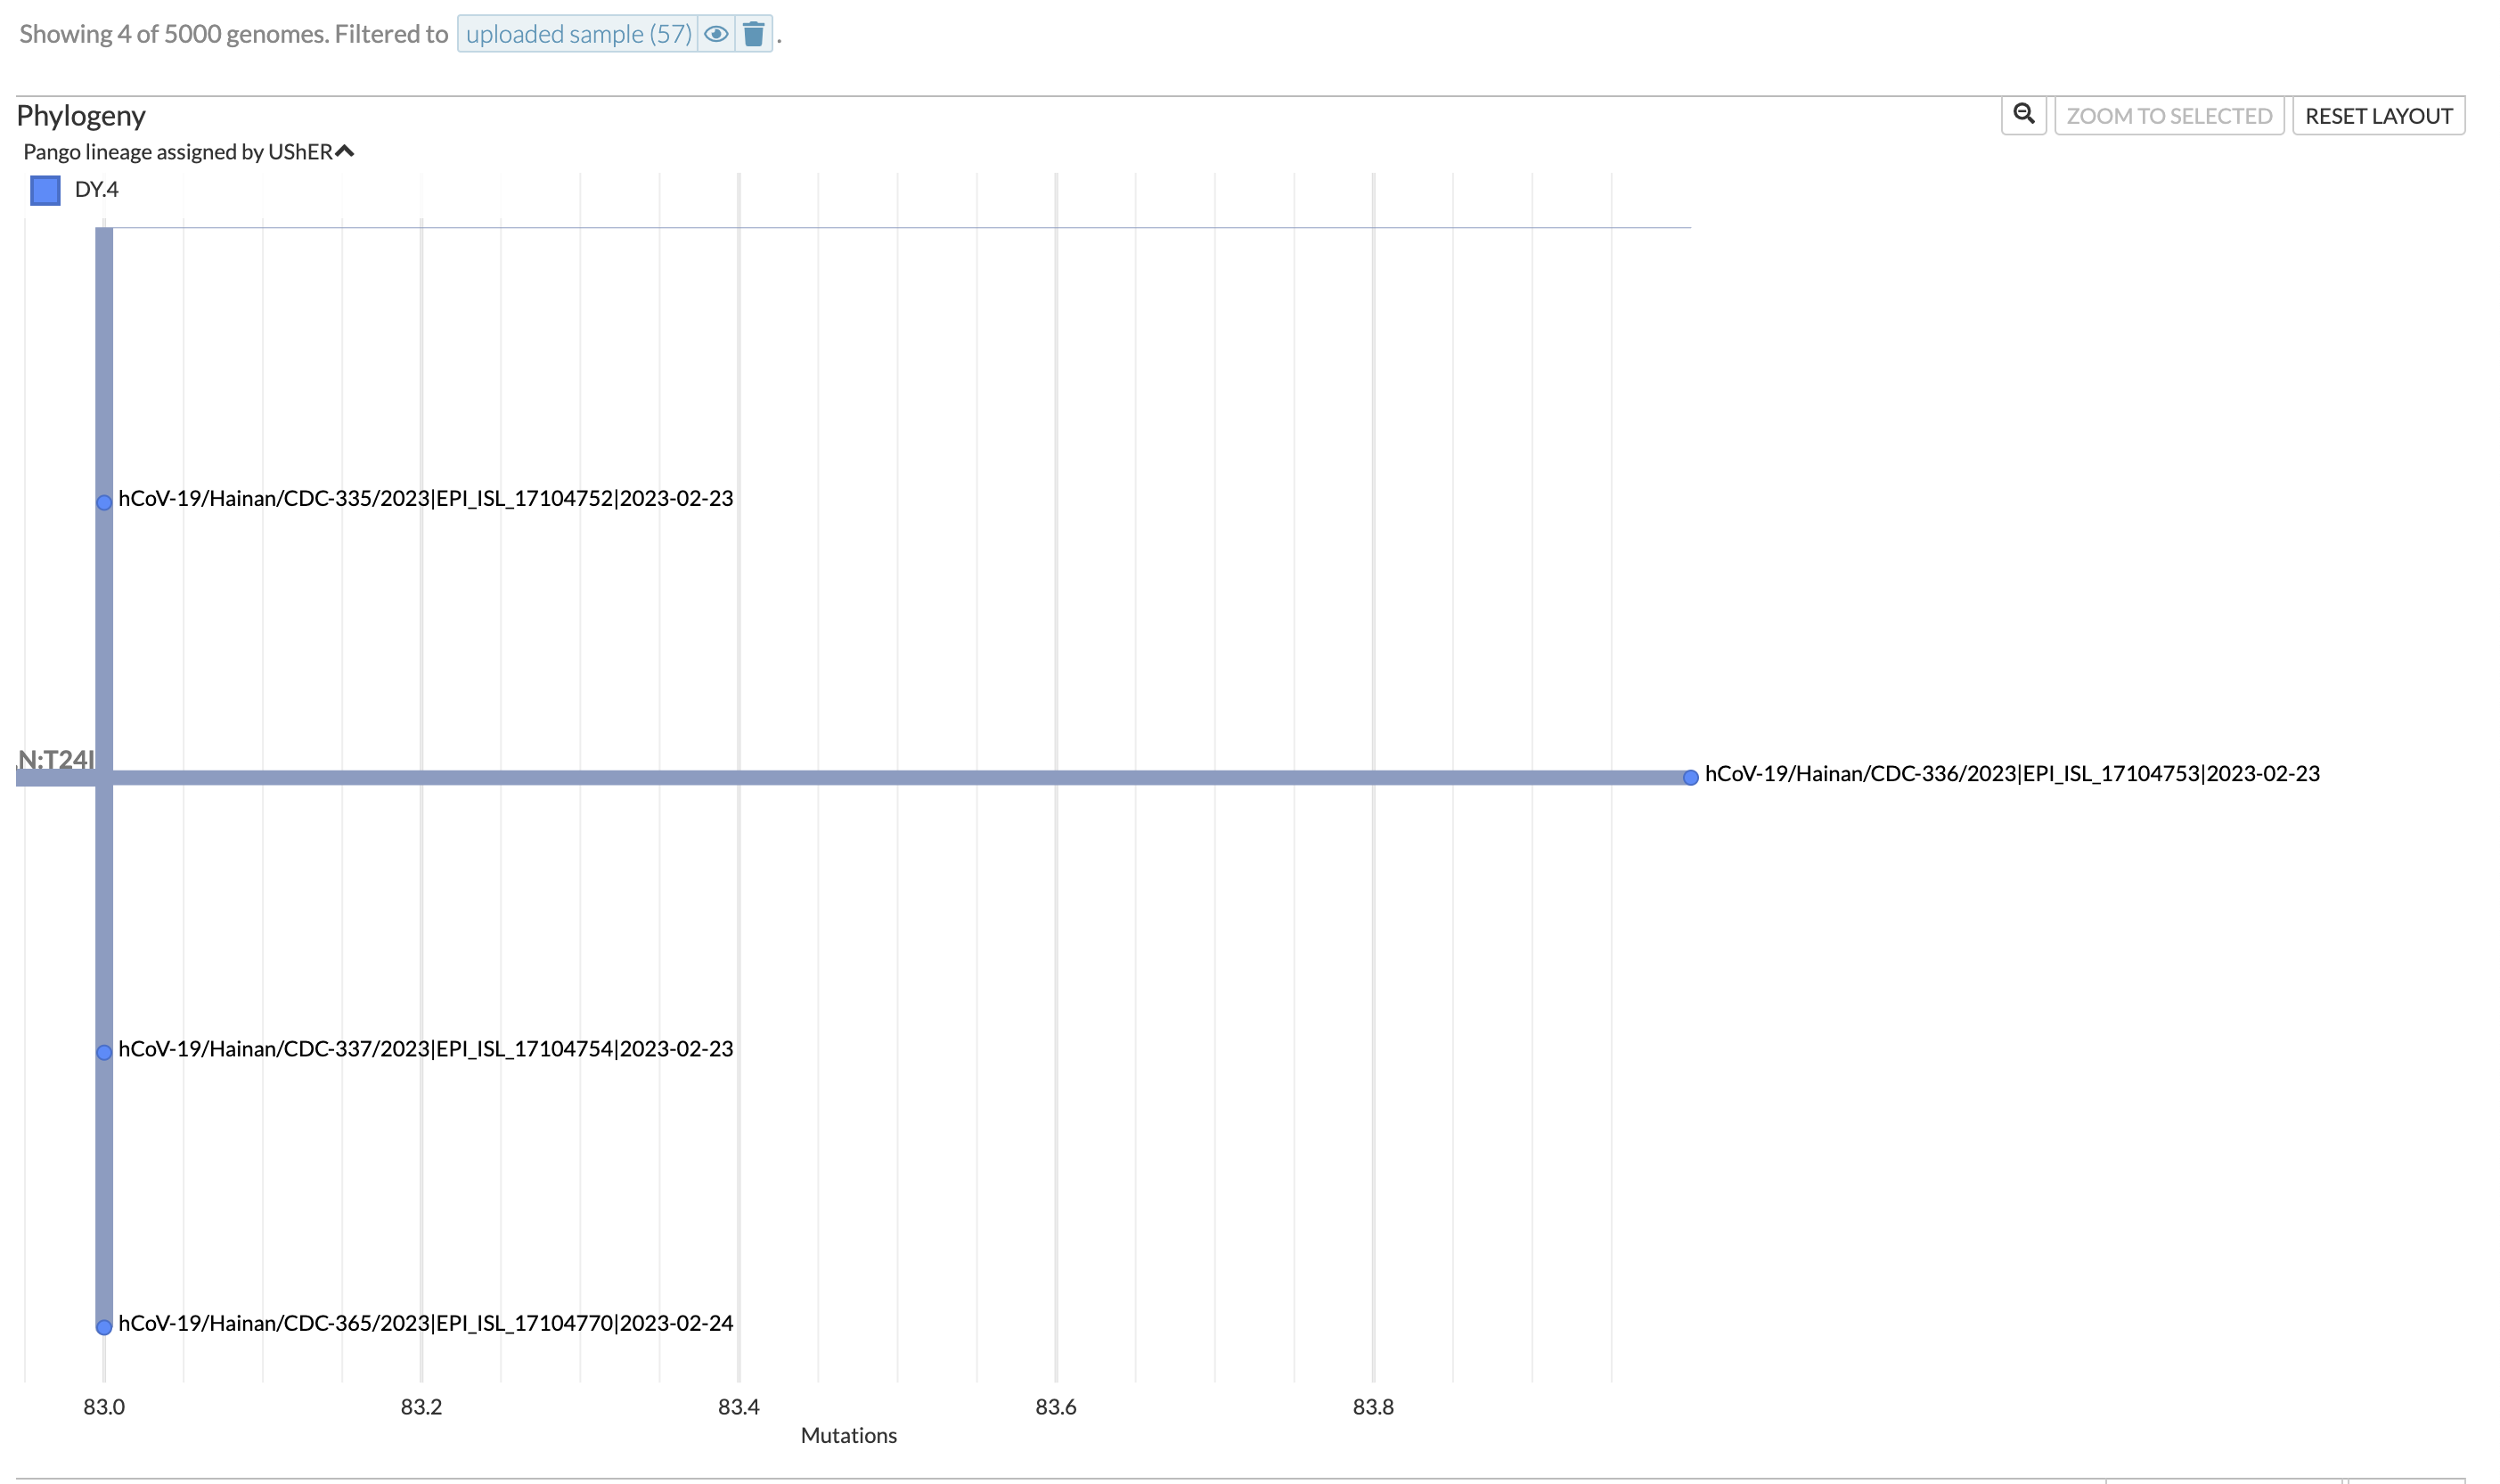
Task: Select the Hainan/CDC-336 tip node circle
Action: (x=1690, y=778)
